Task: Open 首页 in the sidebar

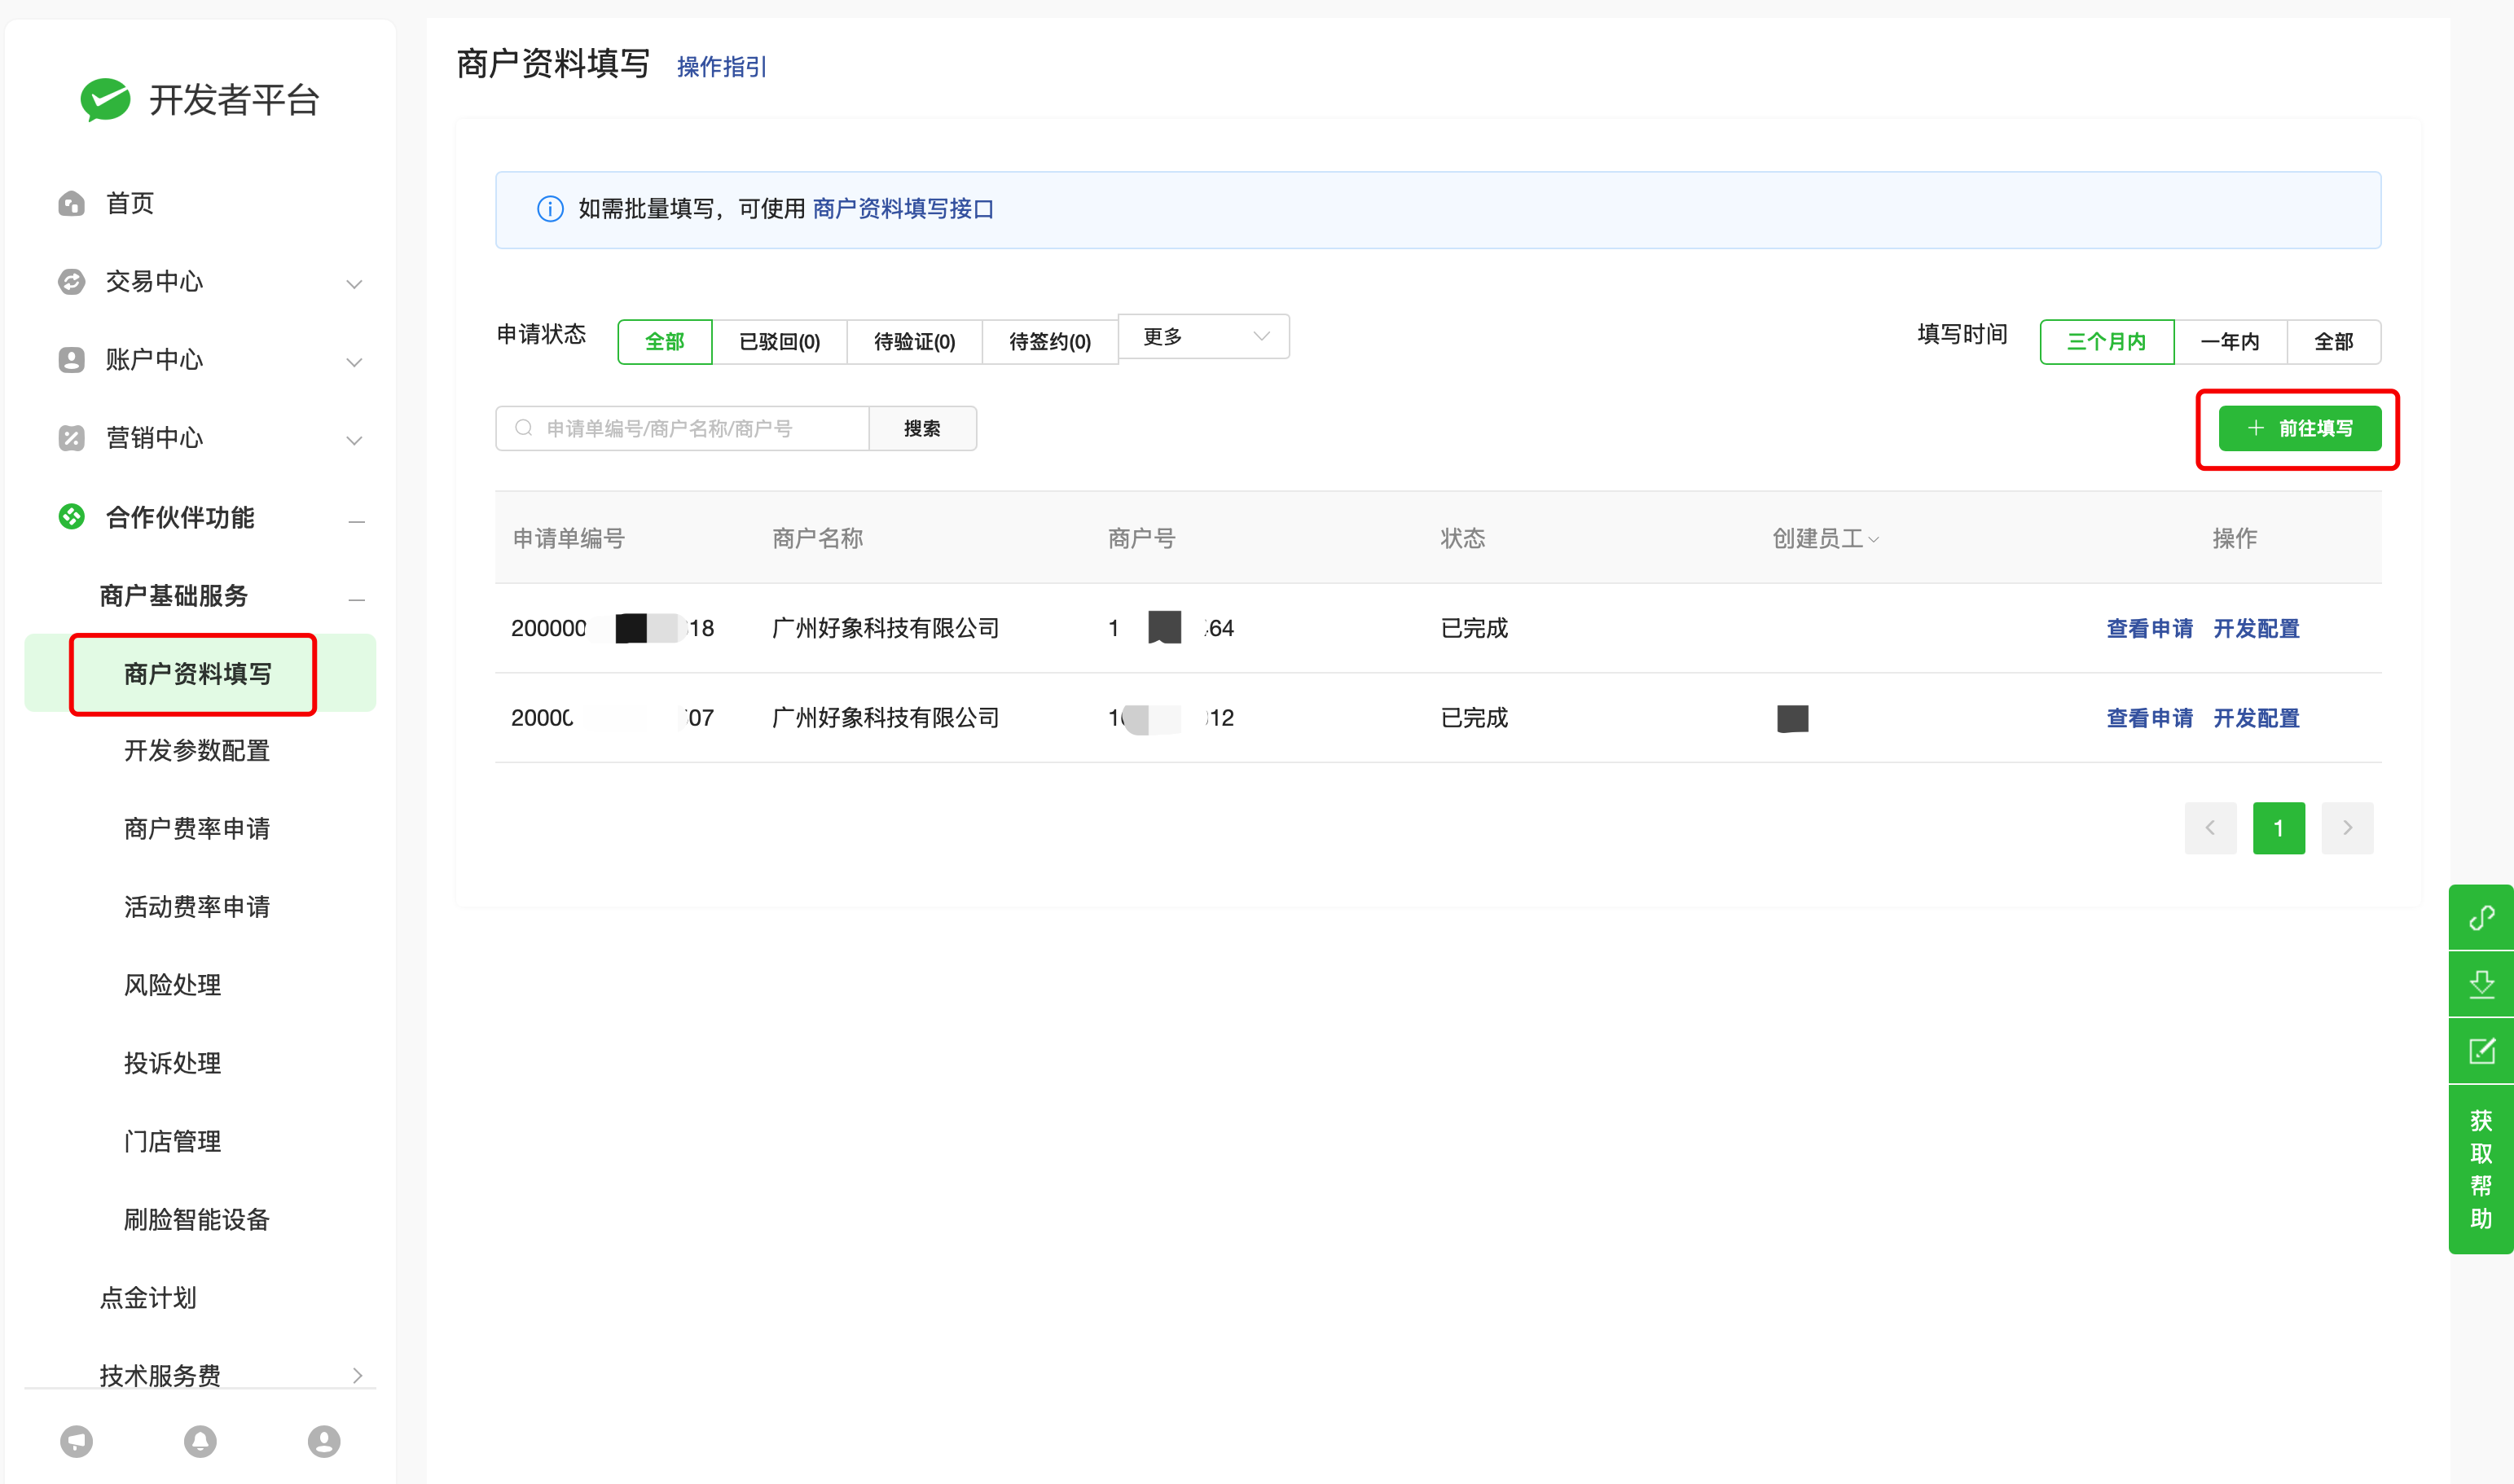Action: pyautogui.click(x=130, y=204)
